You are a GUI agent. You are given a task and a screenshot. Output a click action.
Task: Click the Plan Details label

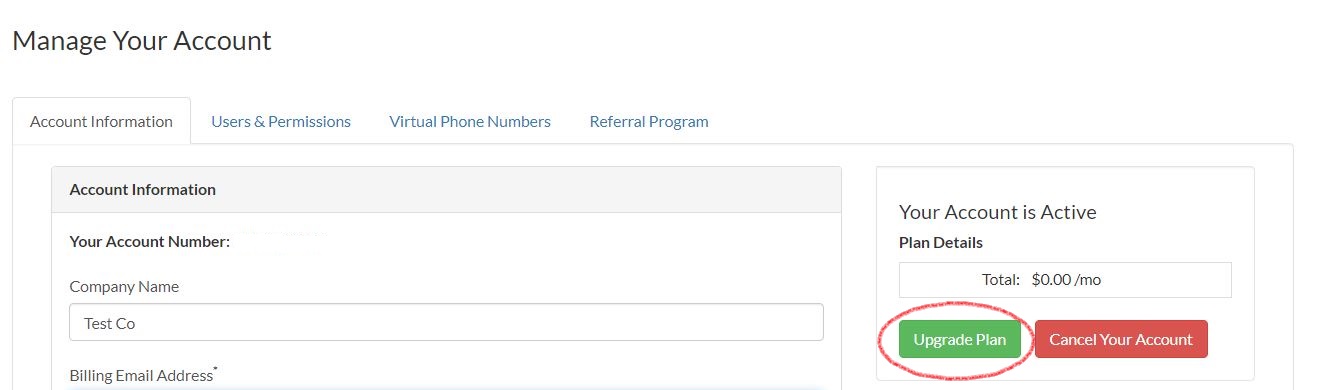coord(941,242)
